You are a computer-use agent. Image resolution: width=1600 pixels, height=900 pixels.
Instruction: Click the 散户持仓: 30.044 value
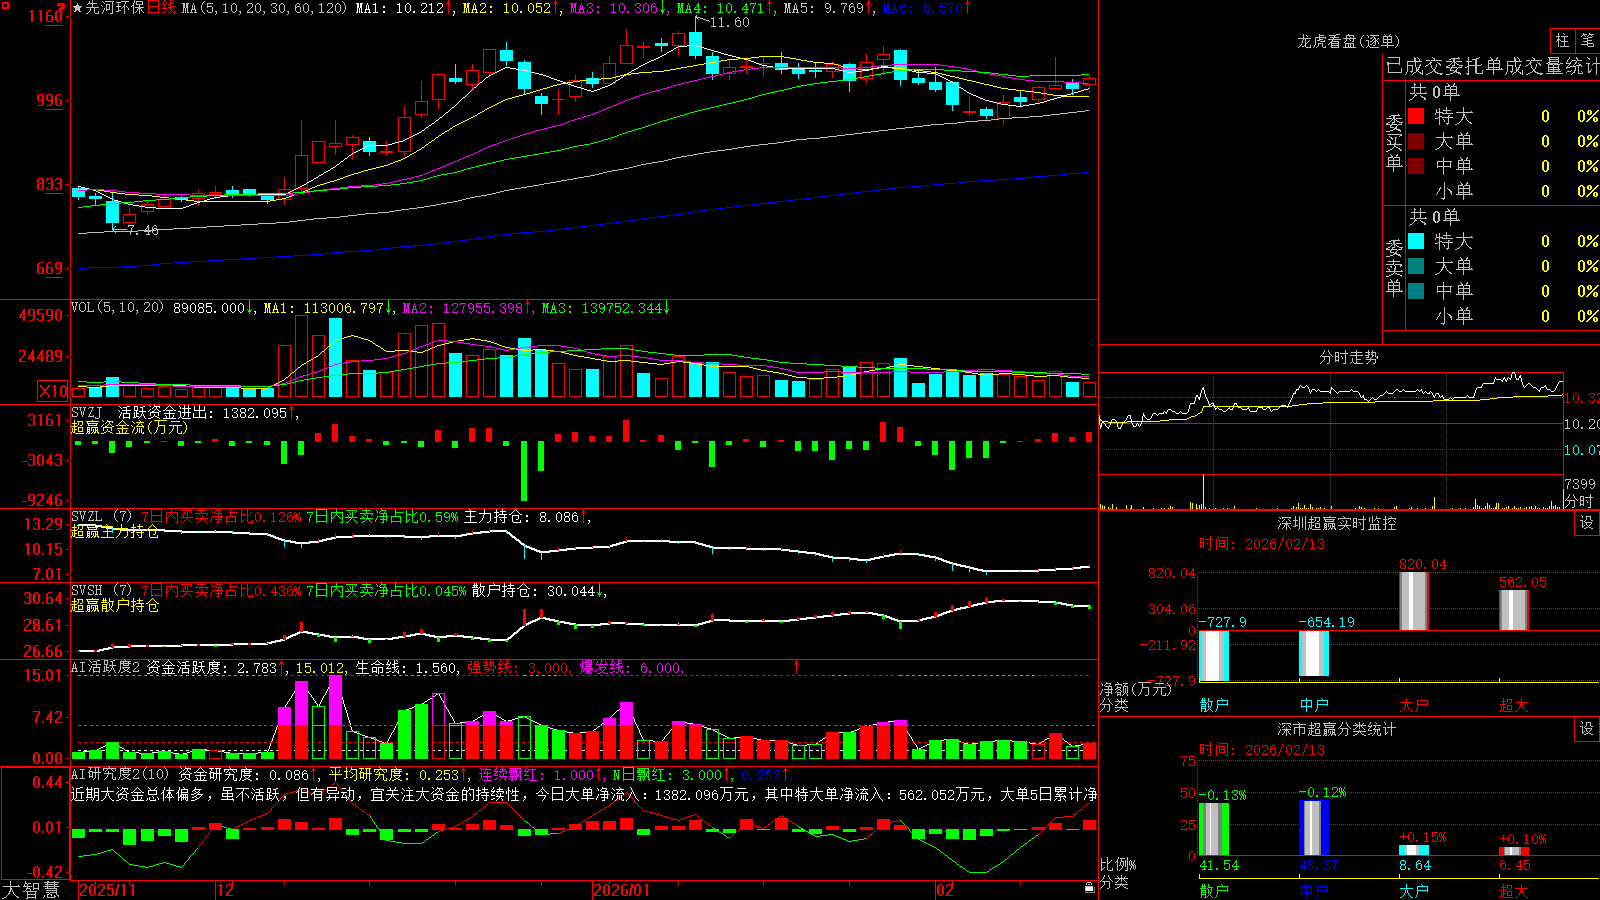click(x=534, y=591)
